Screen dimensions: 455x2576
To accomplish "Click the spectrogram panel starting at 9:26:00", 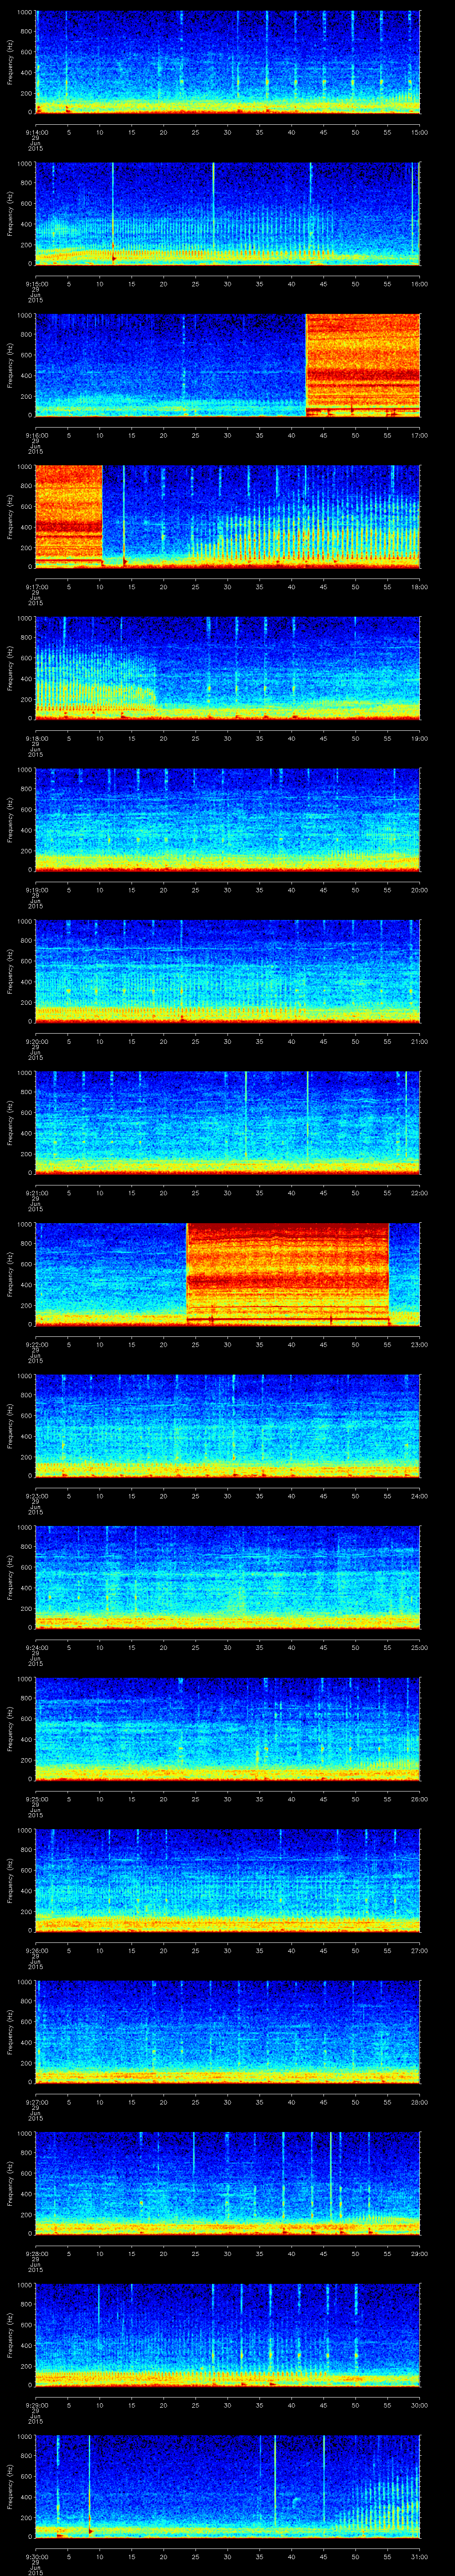I will [227, 1880].
